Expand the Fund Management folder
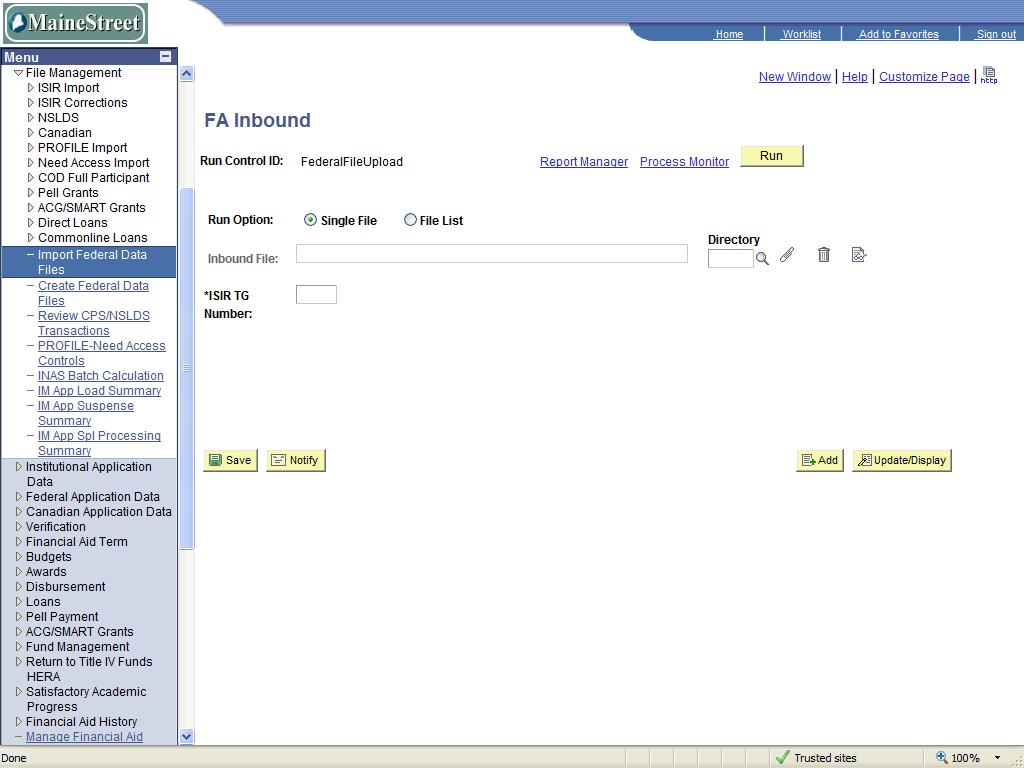This screenshot has height=768, width=1024. (x=19, y=647)
